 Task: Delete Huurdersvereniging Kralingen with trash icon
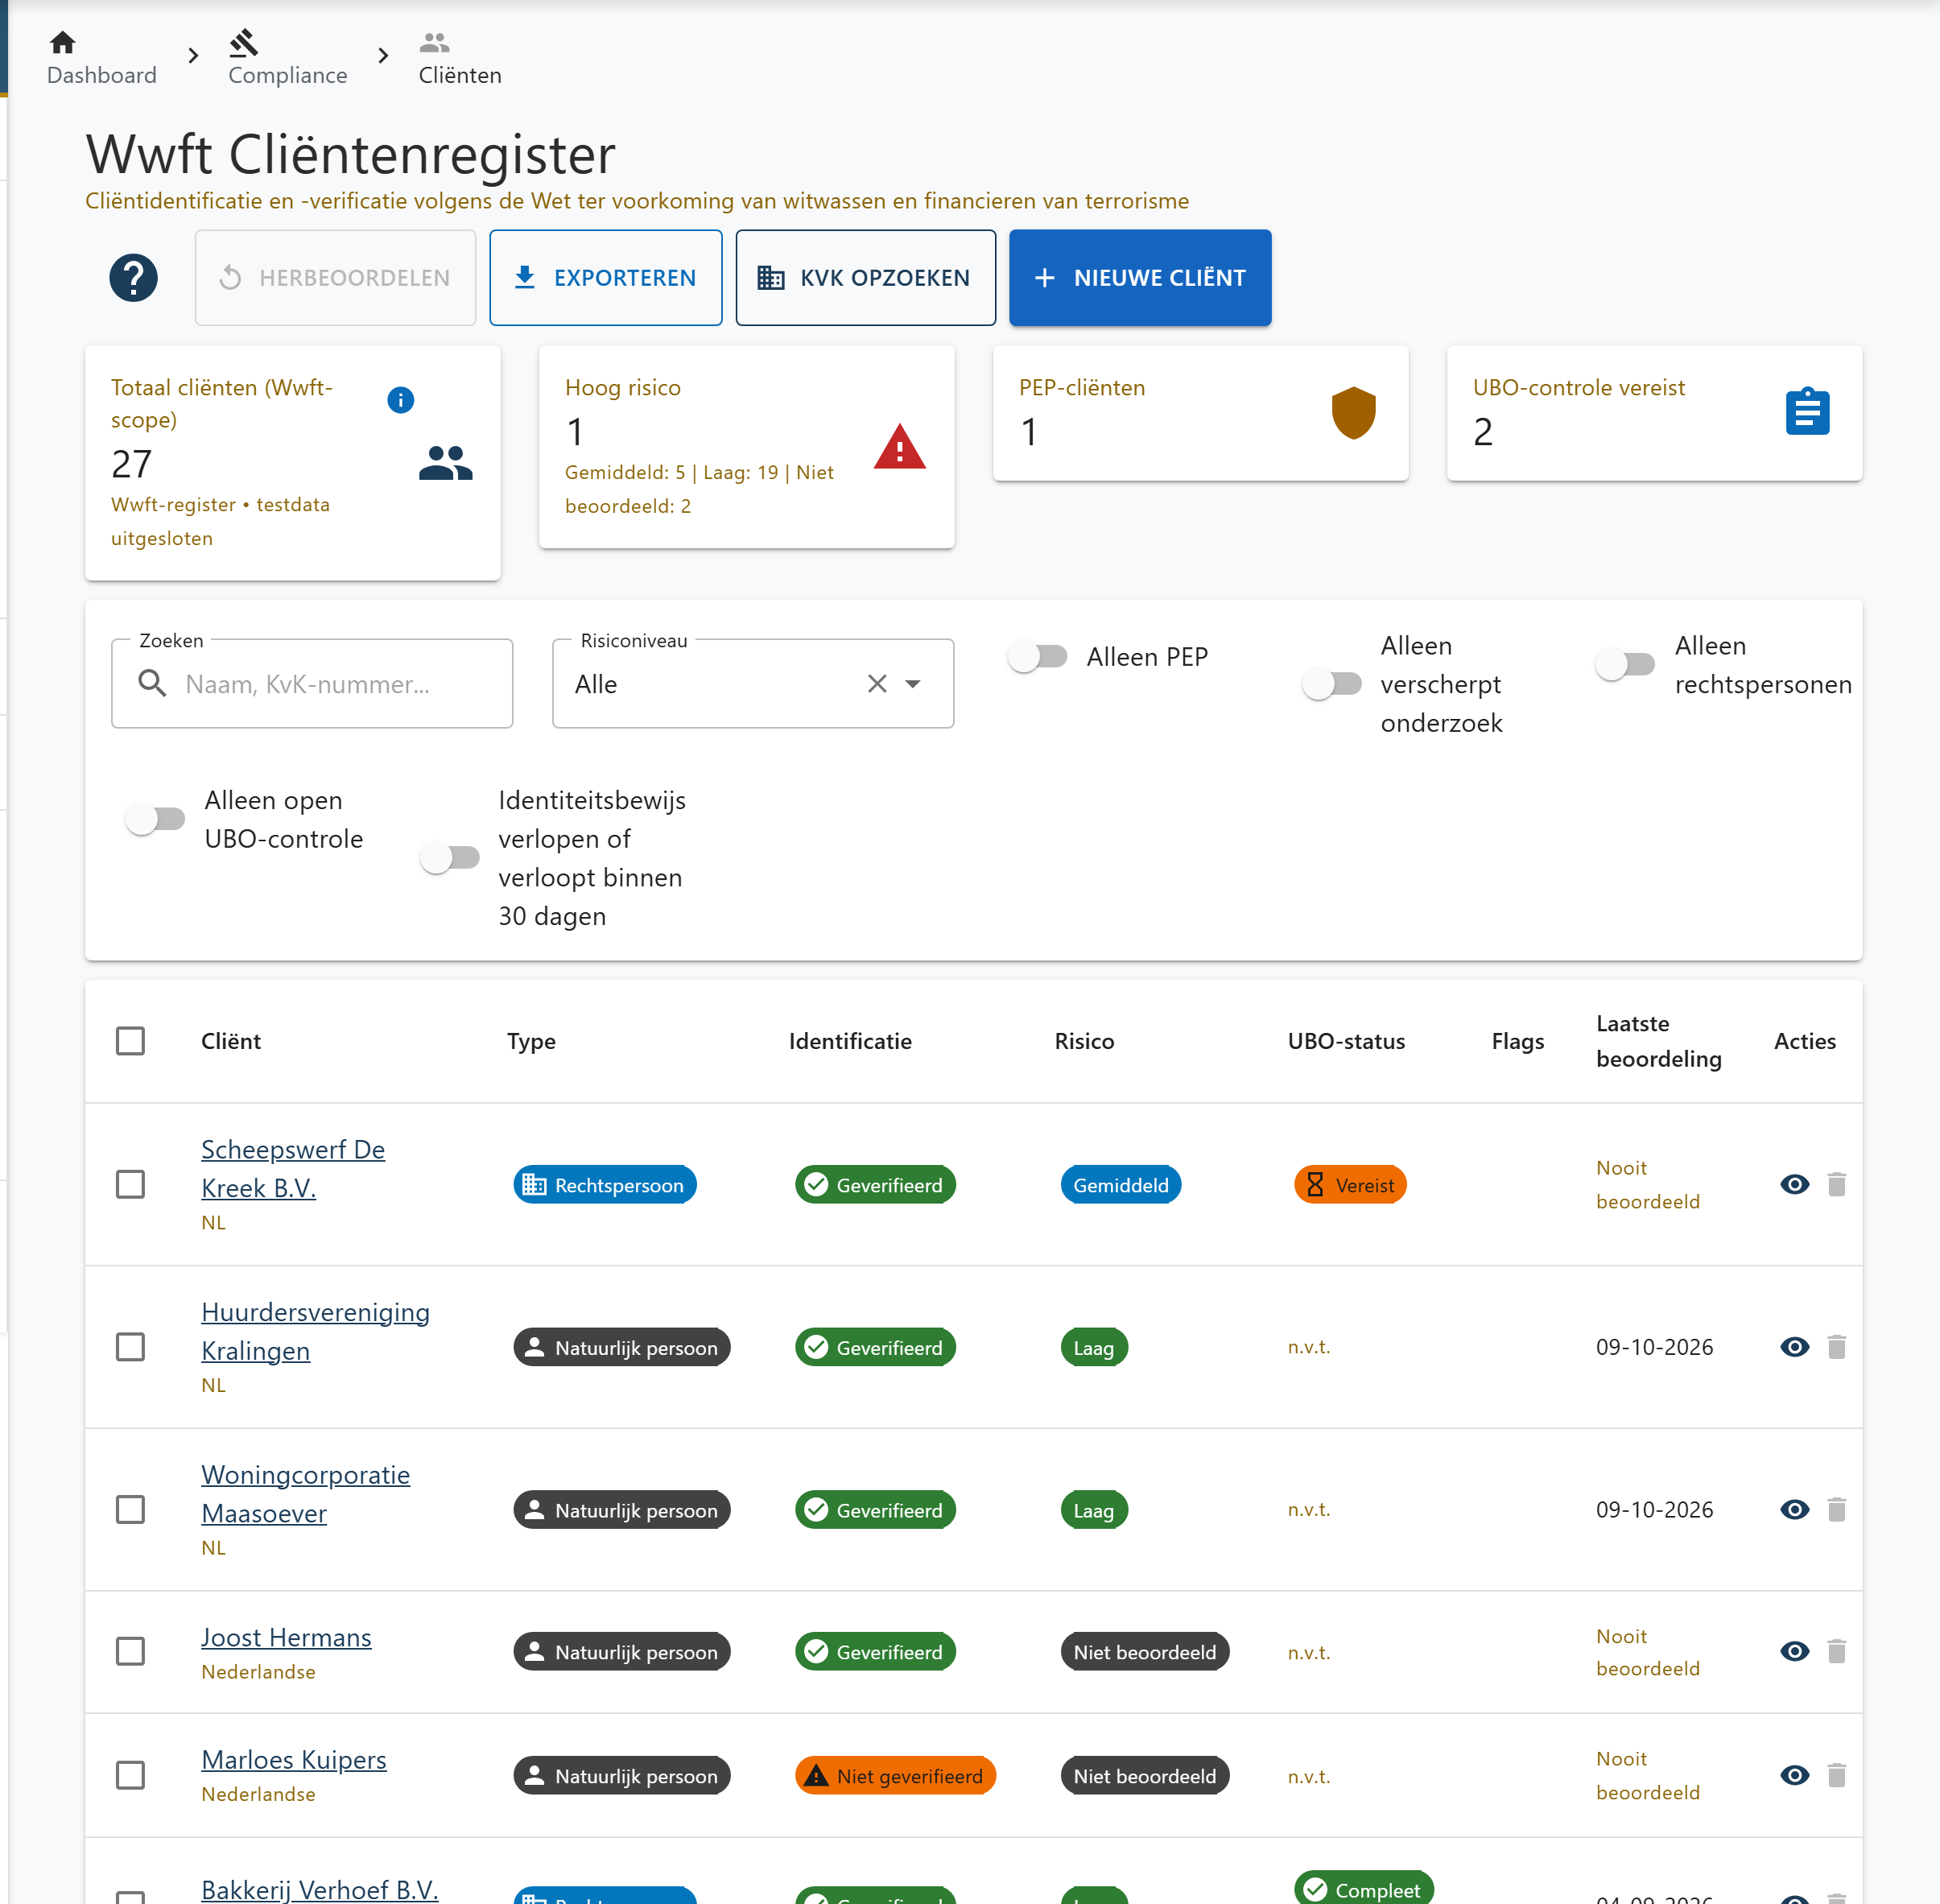[x=1836, y=1347]
